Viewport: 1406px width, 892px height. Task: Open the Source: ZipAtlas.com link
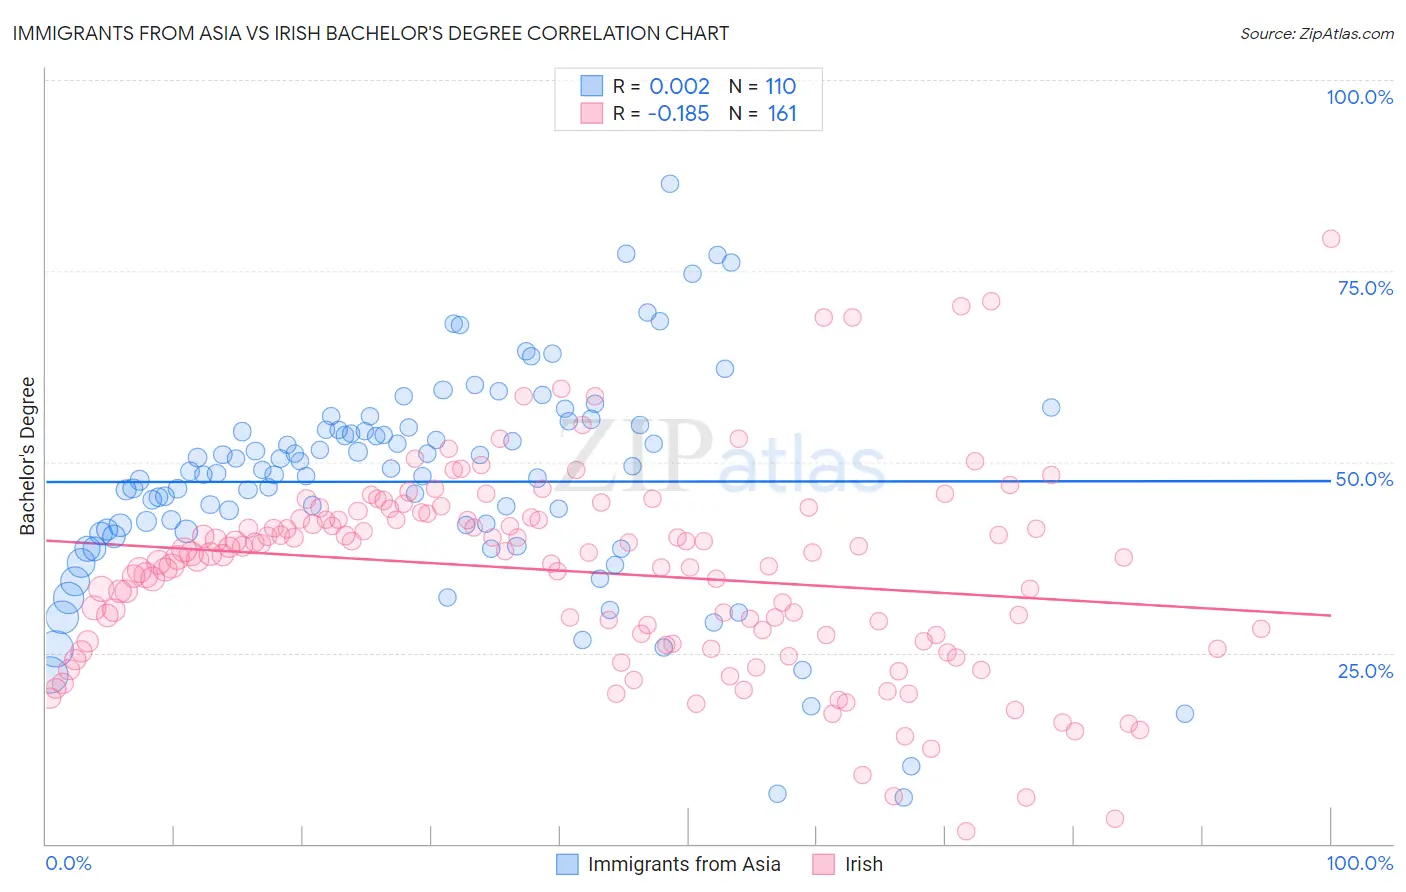point(1317,33)
